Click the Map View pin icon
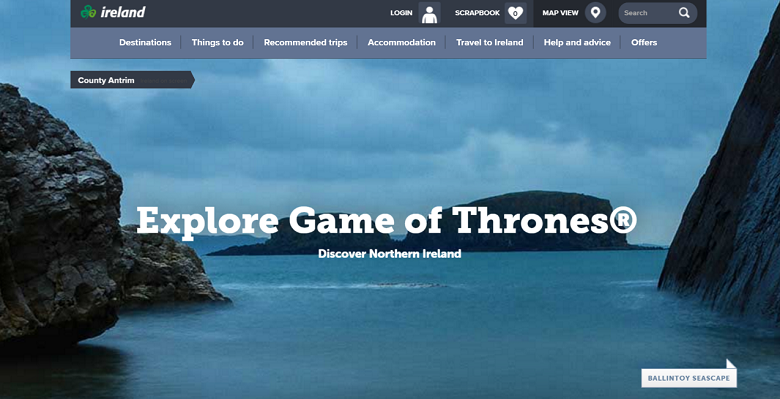Viewport: 780px width, 399px height. tap(595, 13)
